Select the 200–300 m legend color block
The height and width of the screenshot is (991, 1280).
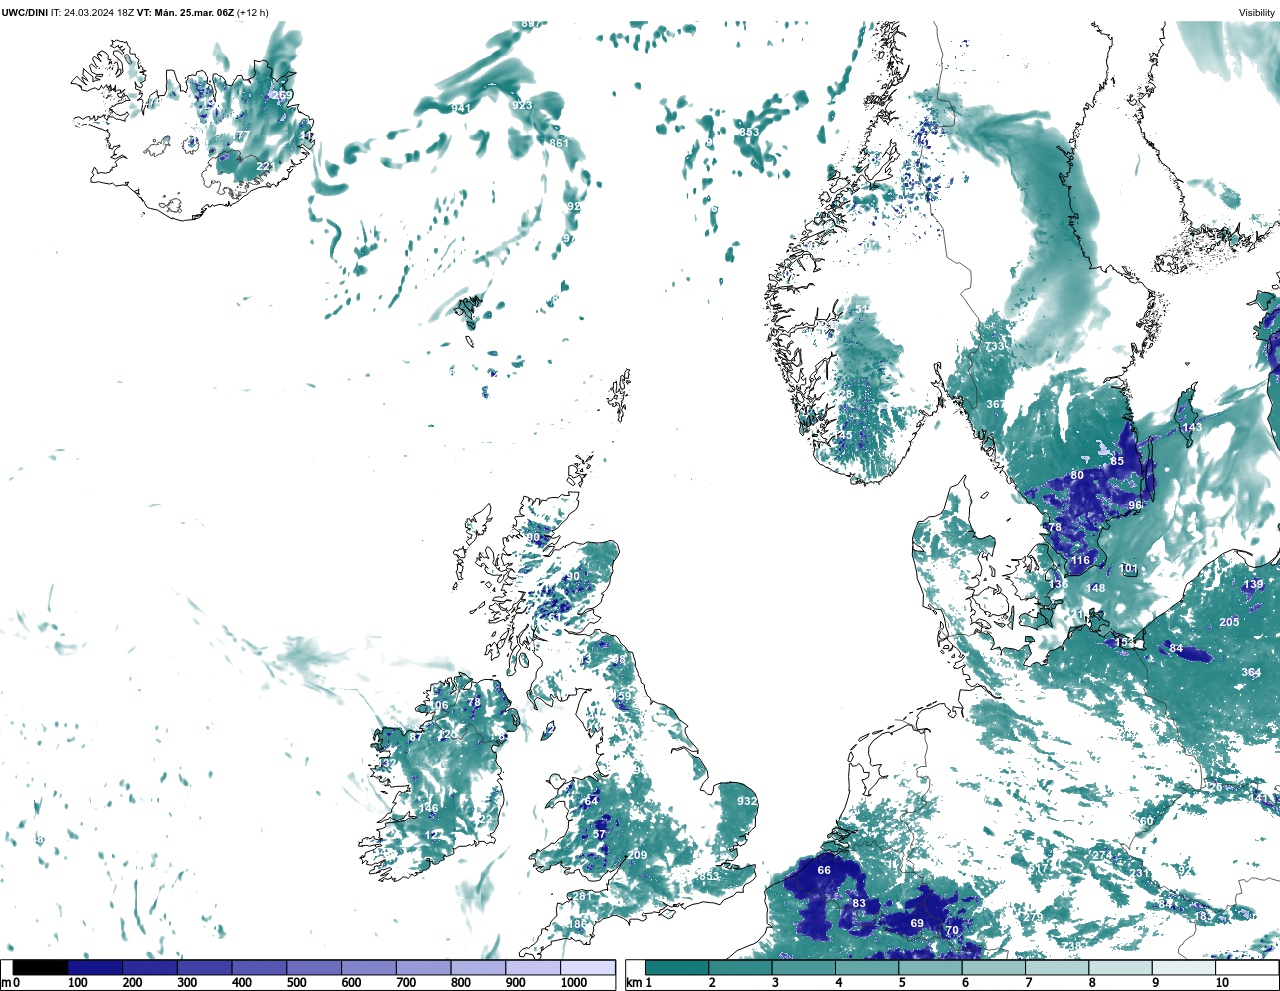pos(150,968)
